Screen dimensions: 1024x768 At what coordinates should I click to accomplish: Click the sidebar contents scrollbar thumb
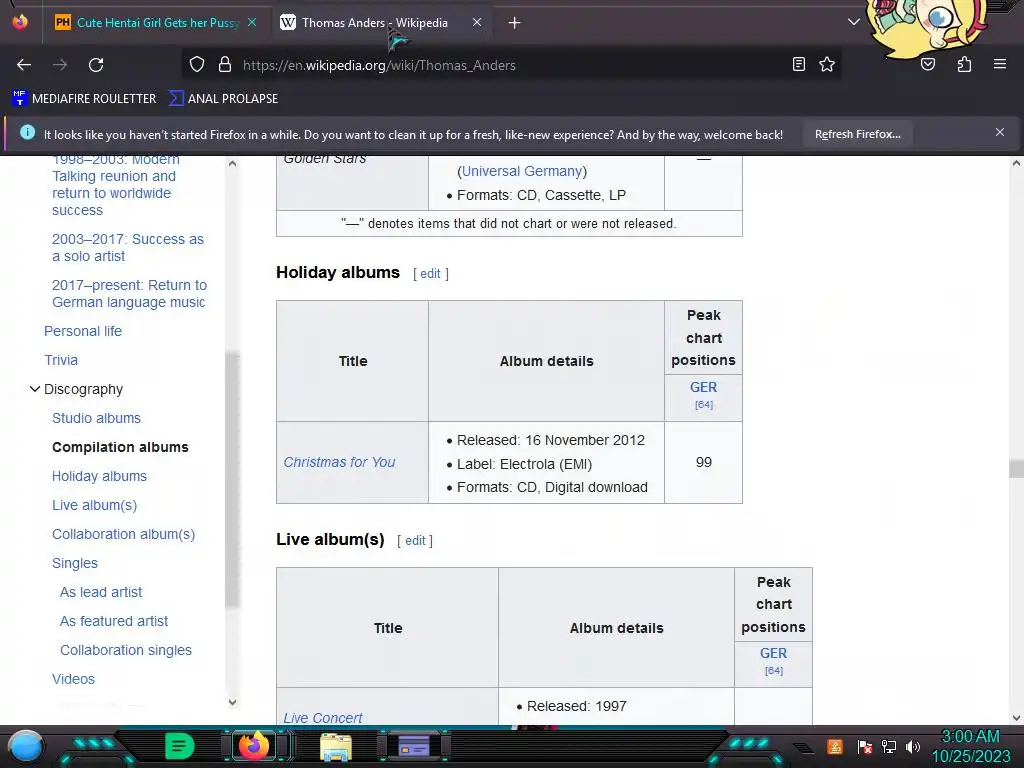tap(232, 480)
